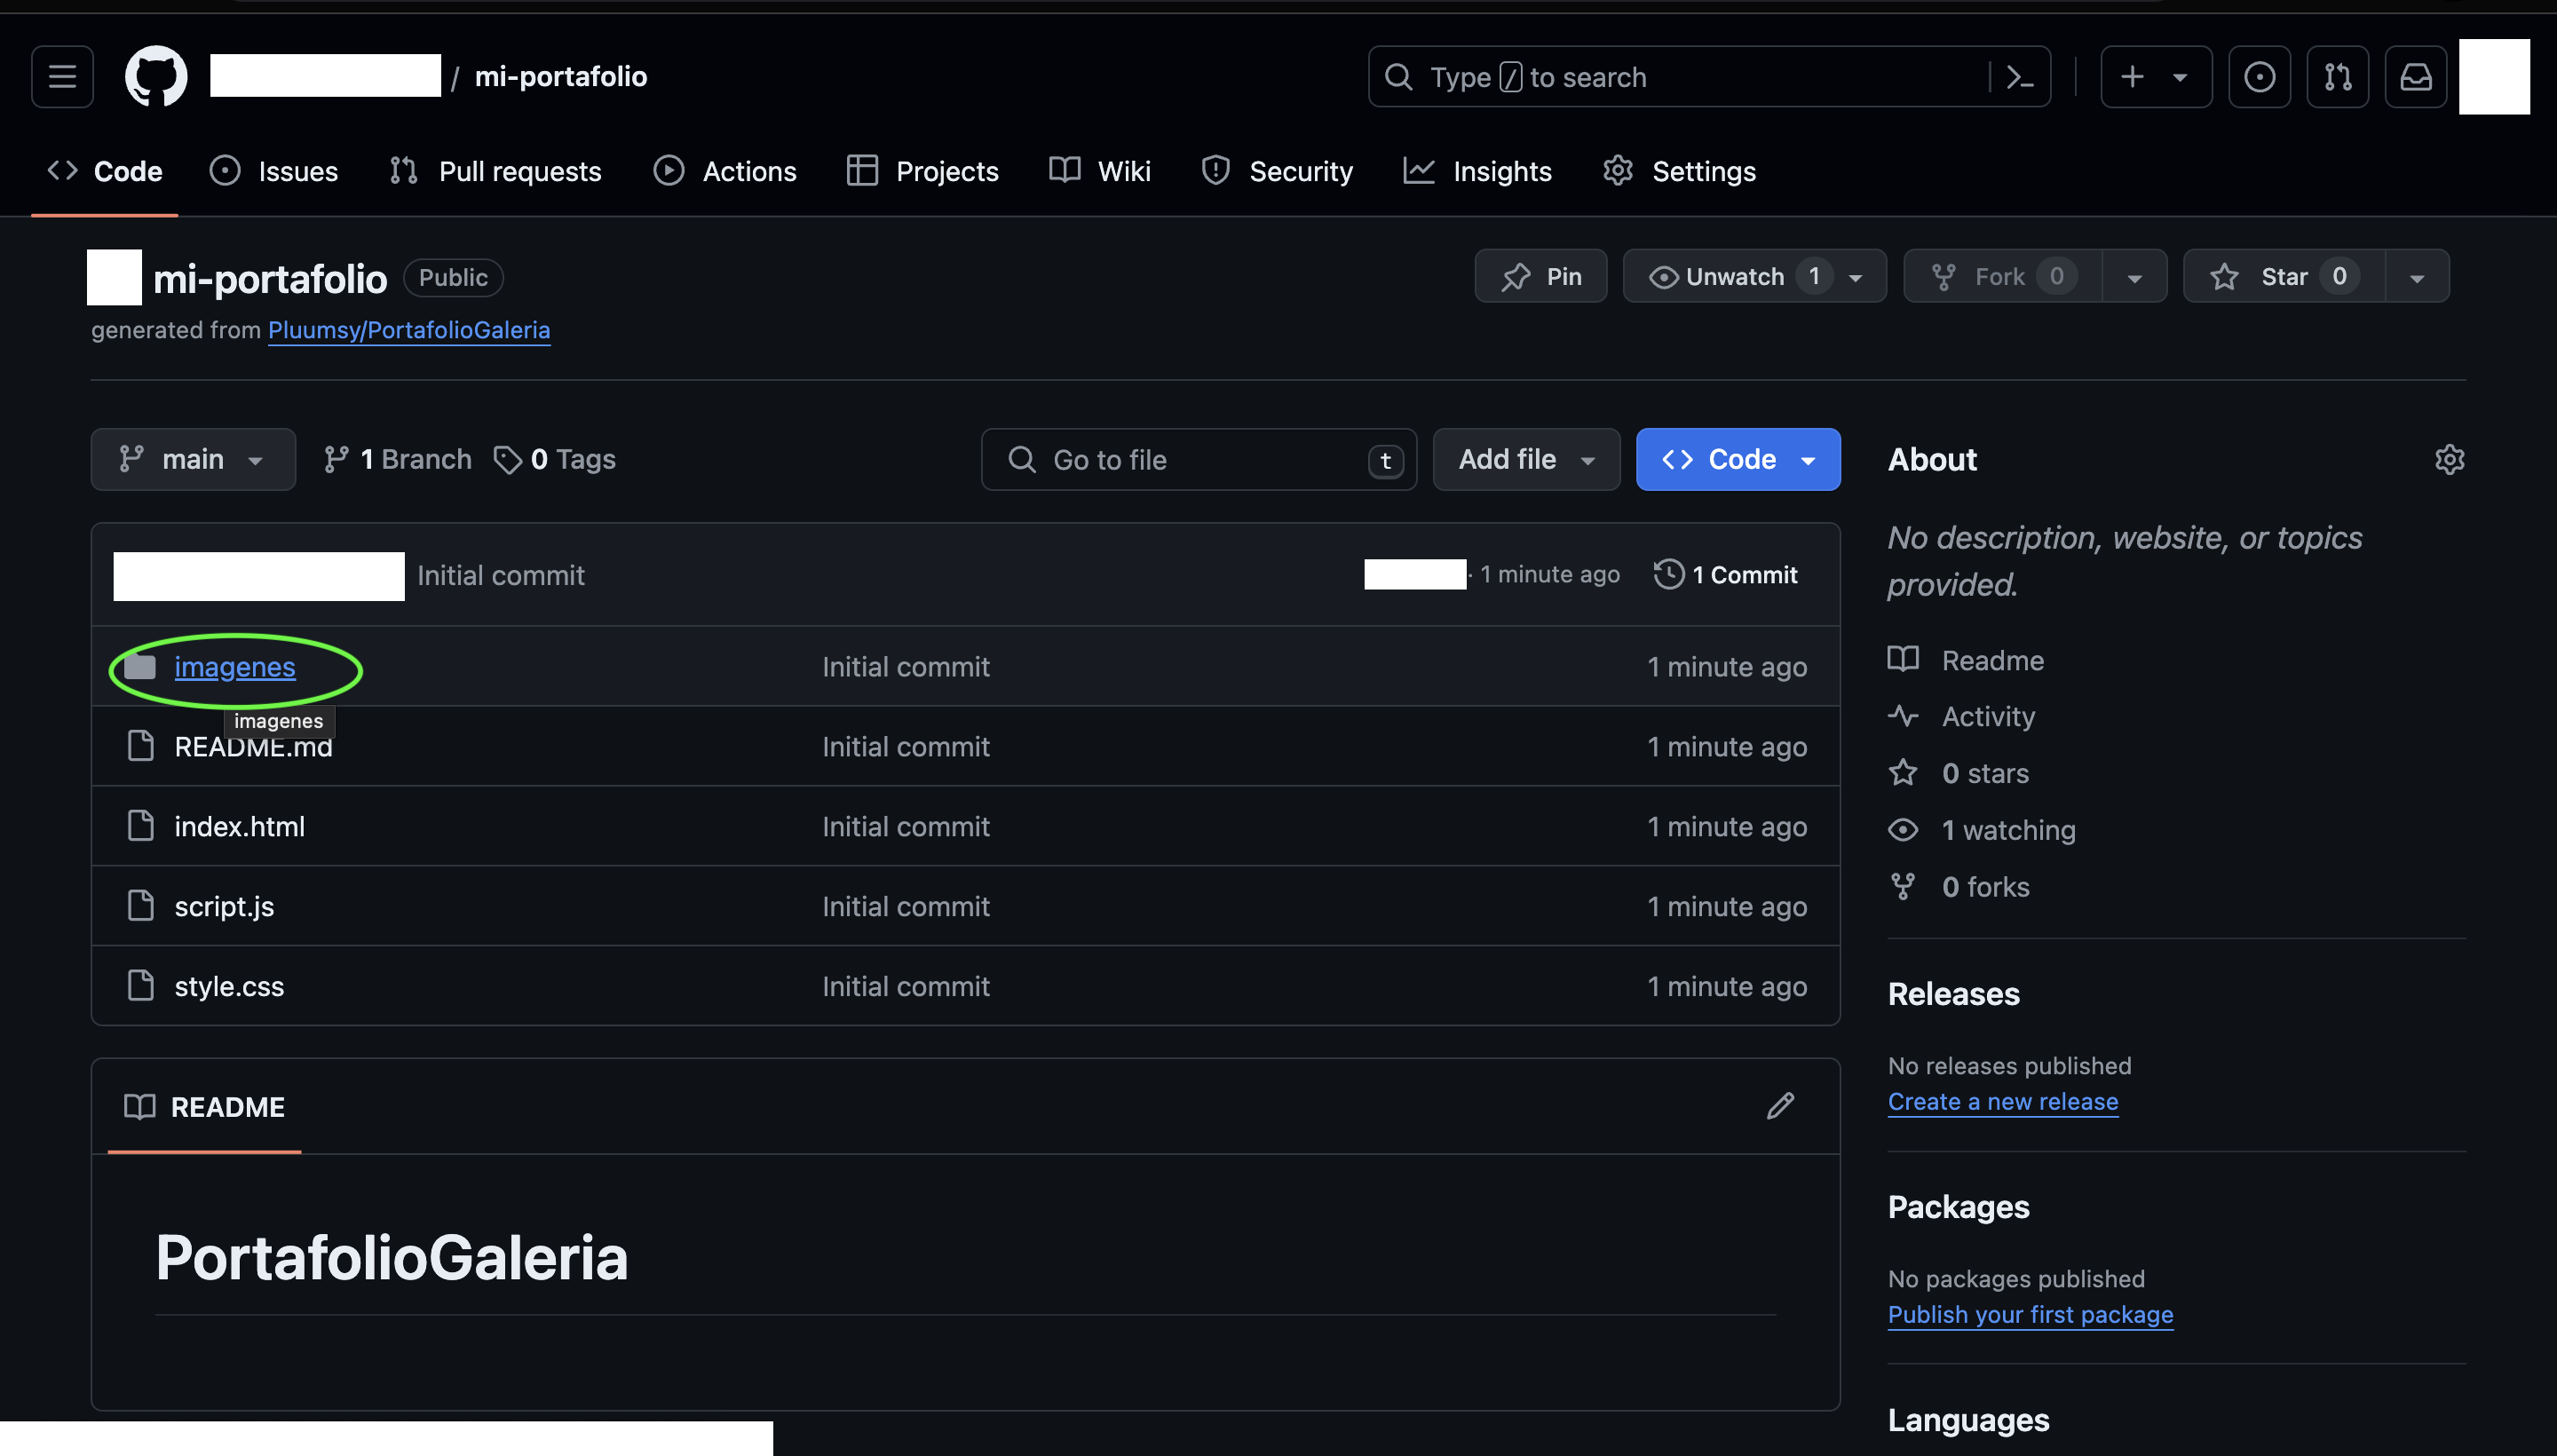View the 0 Tags list
Screen dimensions: 2557x1456
tap(555, 459)
